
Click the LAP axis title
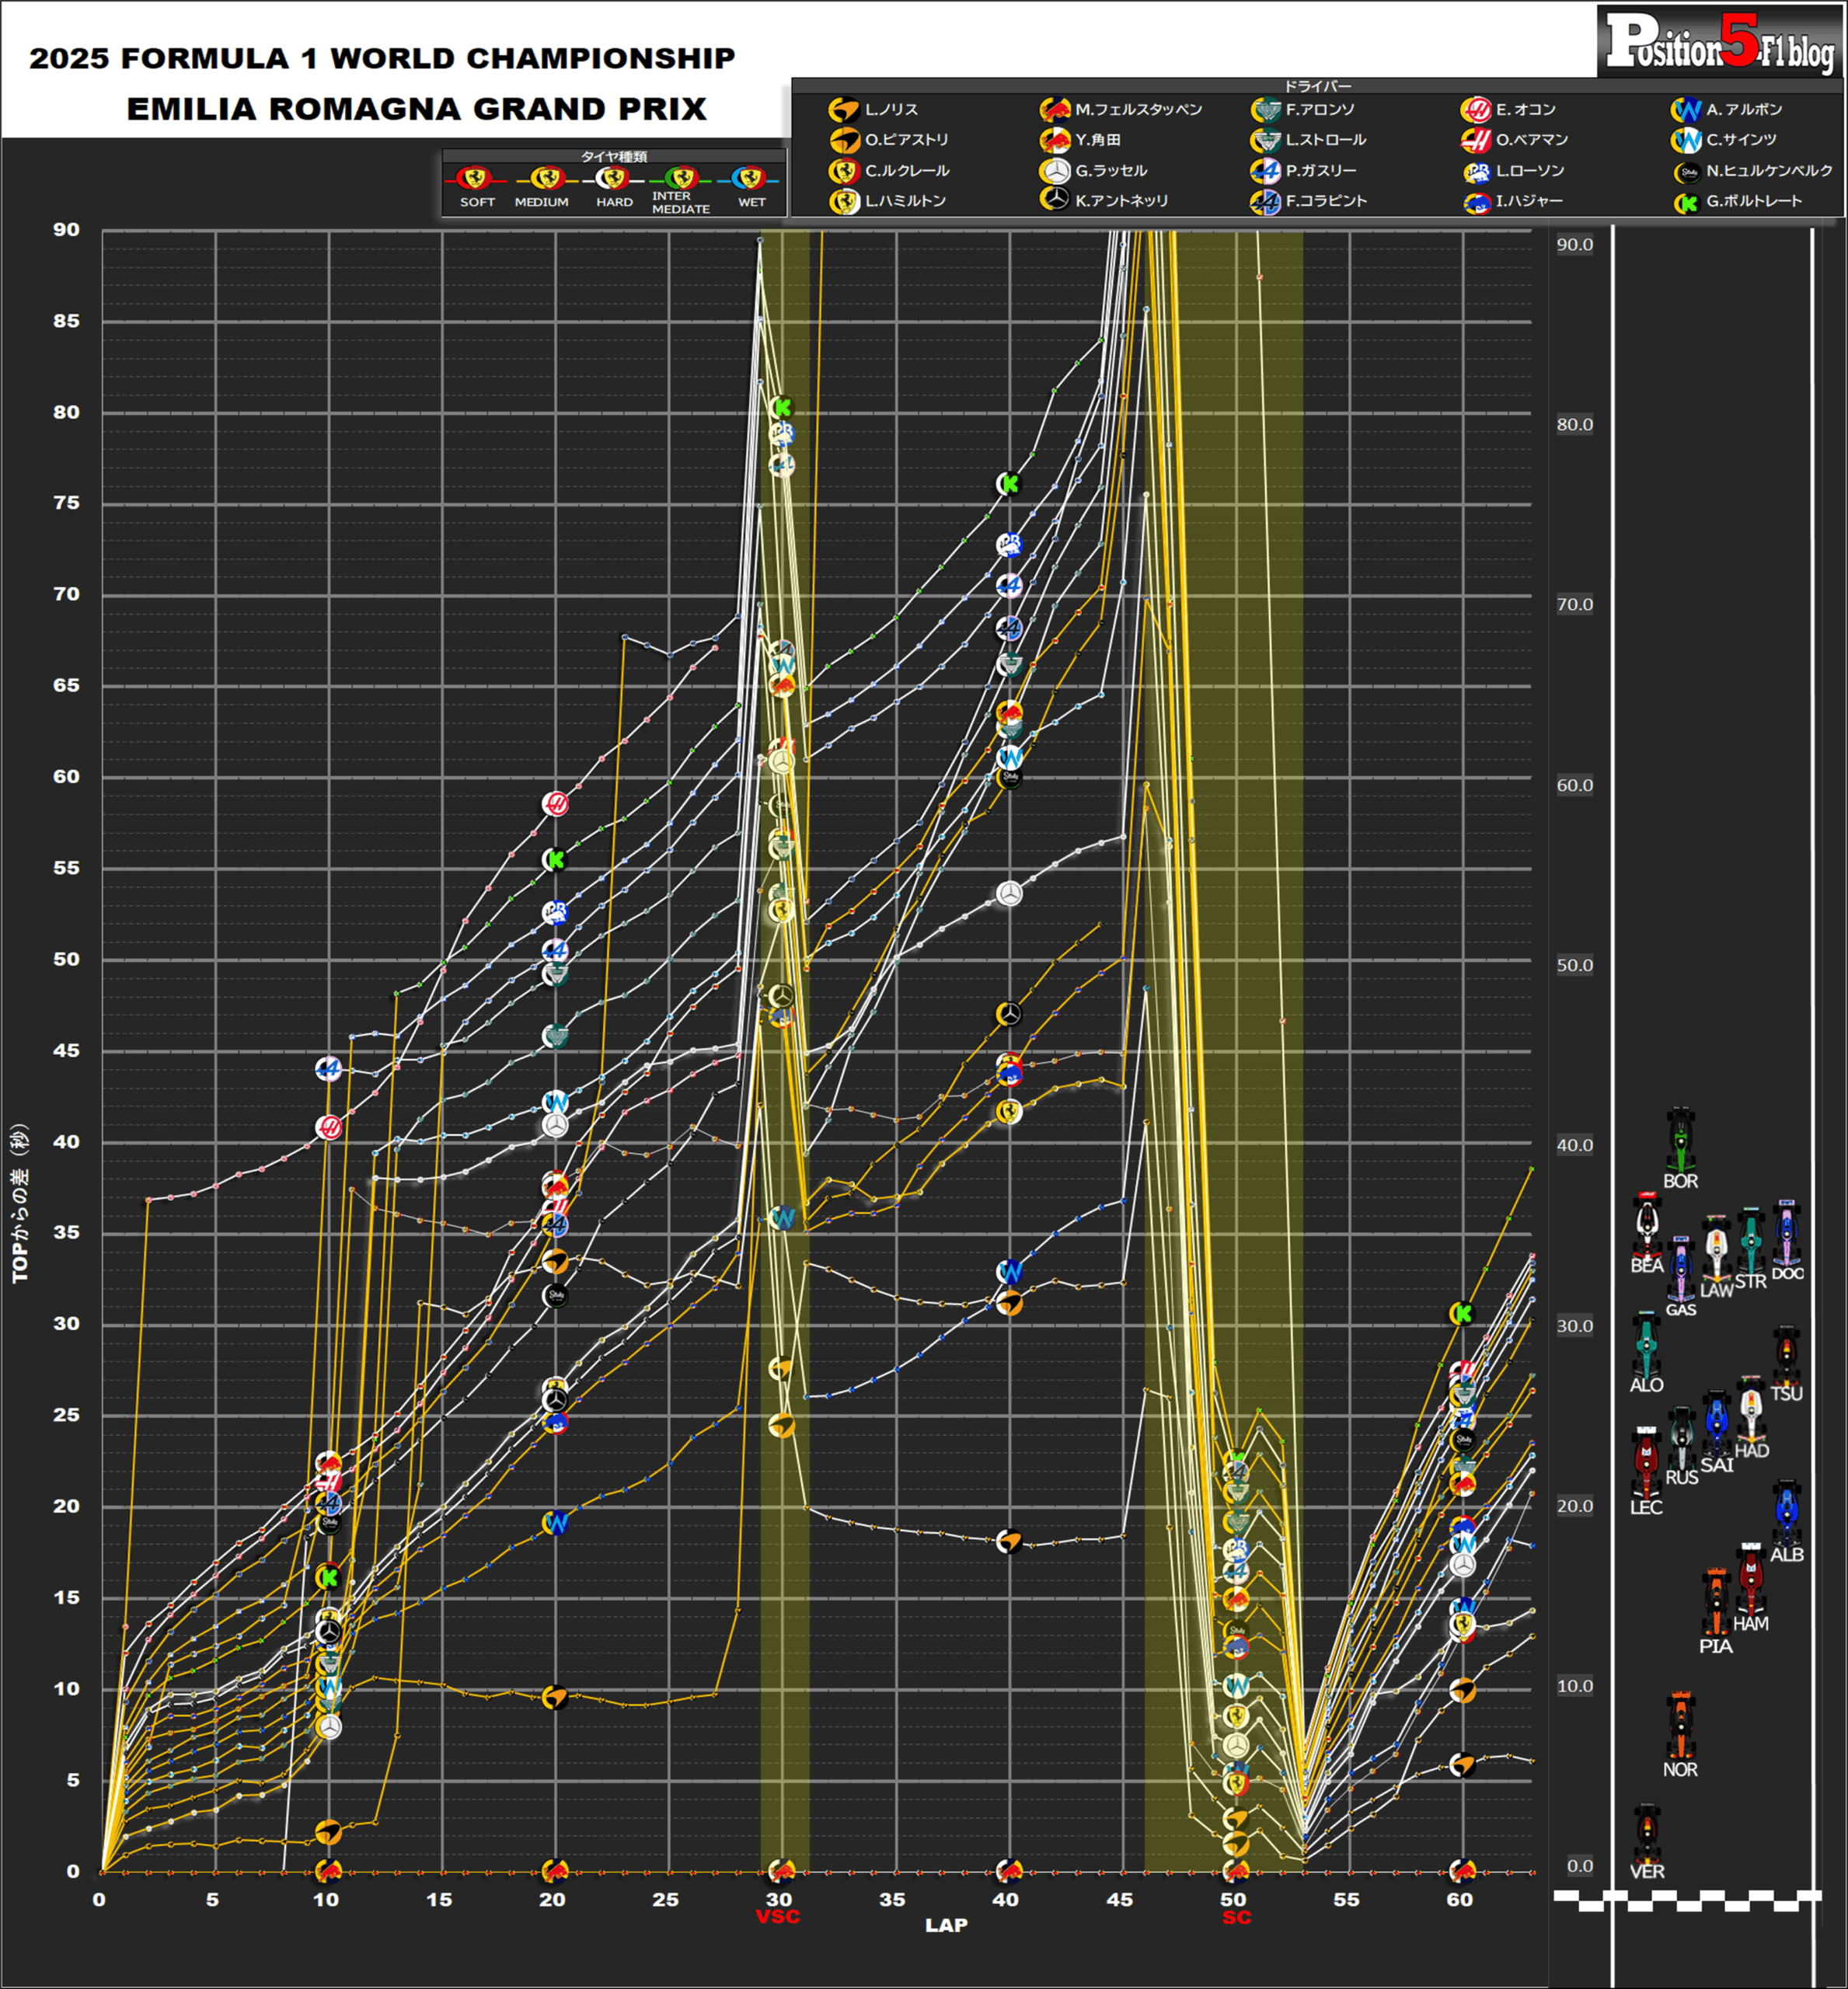(946, 1925)
